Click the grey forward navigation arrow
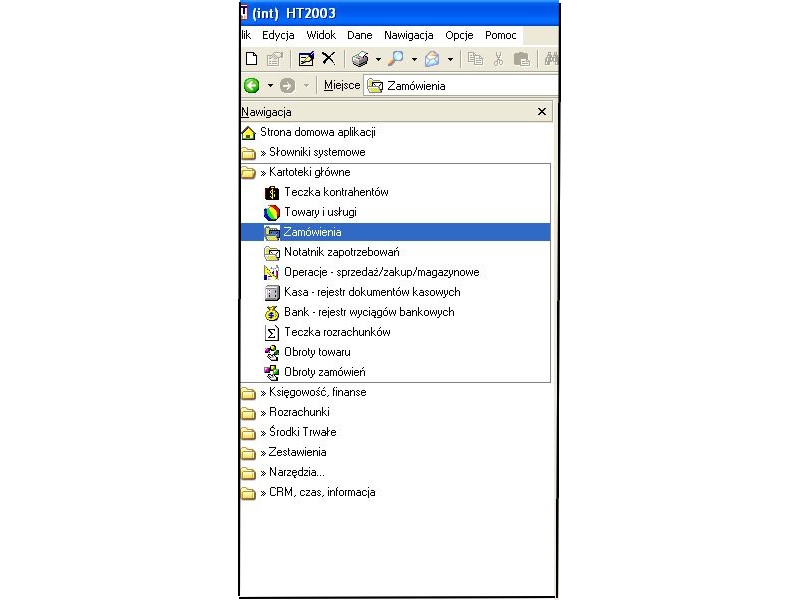This screenshot has width=800, height=600. coord(288,85)
